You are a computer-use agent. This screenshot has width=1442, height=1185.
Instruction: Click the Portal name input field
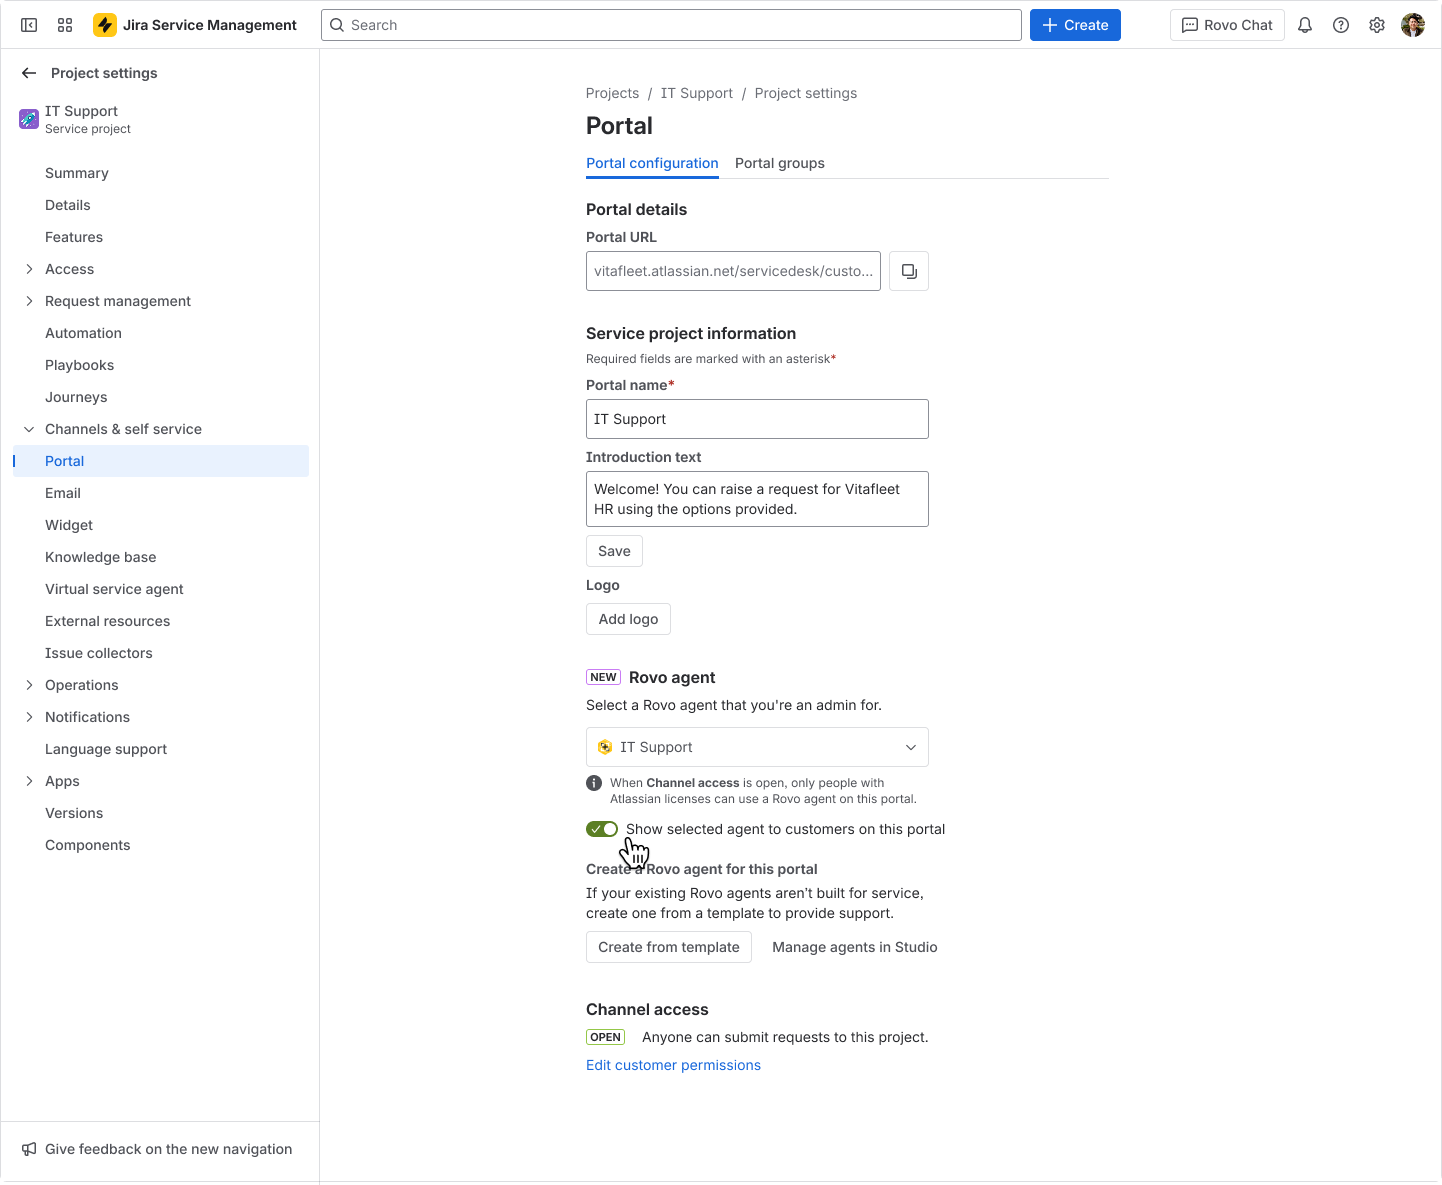pyautogui.click(x=757, y=419)
